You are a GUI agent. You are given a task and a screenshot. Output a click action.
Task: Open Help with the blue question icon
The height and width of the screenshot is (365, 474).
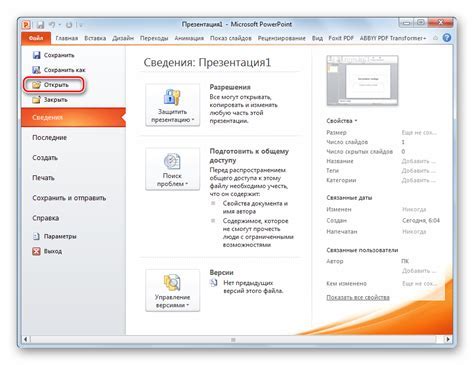pyautogui.click(x=447, y=38)
